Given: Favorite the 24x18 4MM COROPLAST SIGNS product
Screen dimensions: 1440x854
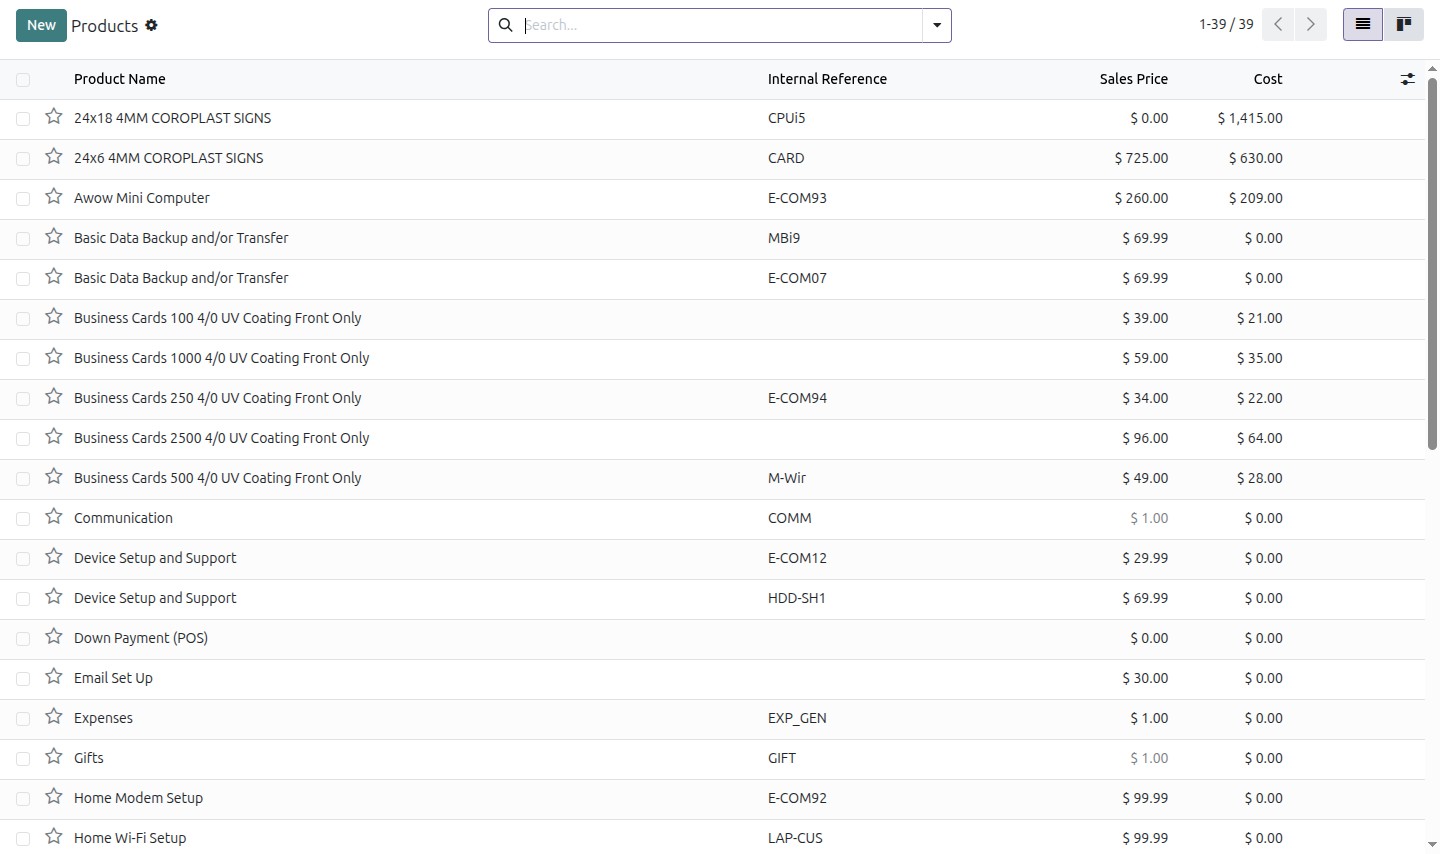Looking at the screenshot, I should point(54,117).
